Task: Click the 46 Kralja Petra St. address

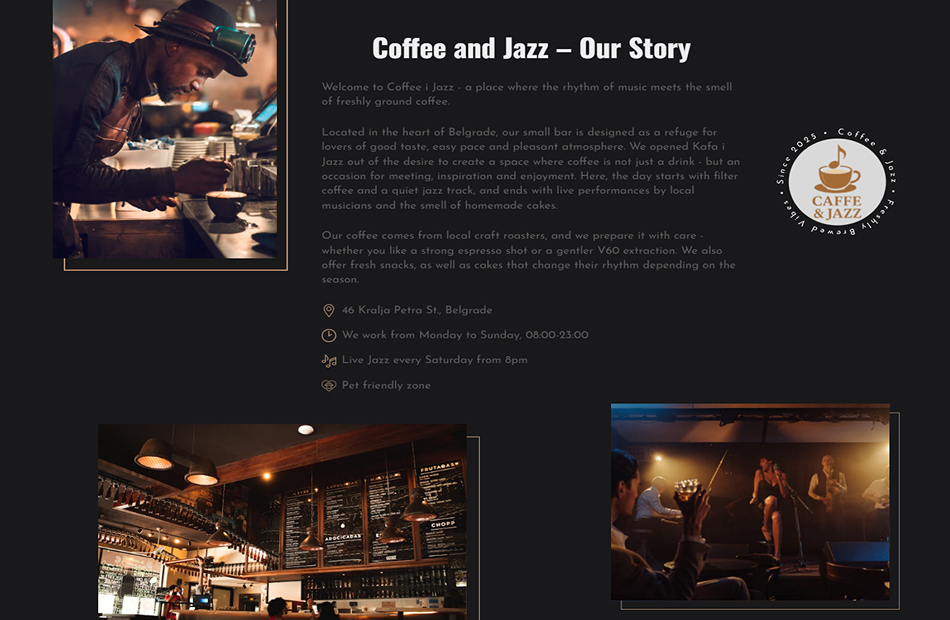Action: click(417, 310)
